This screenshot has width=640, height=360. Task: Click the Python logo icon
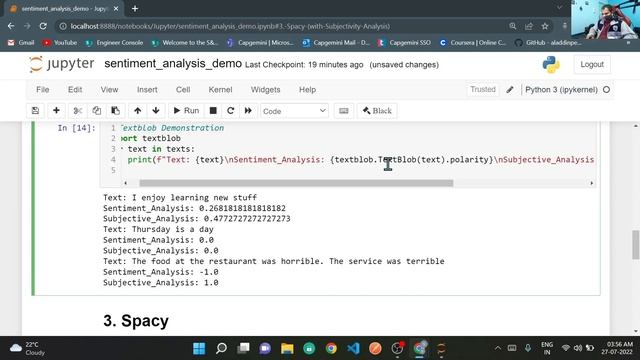(x=551, y=64)
